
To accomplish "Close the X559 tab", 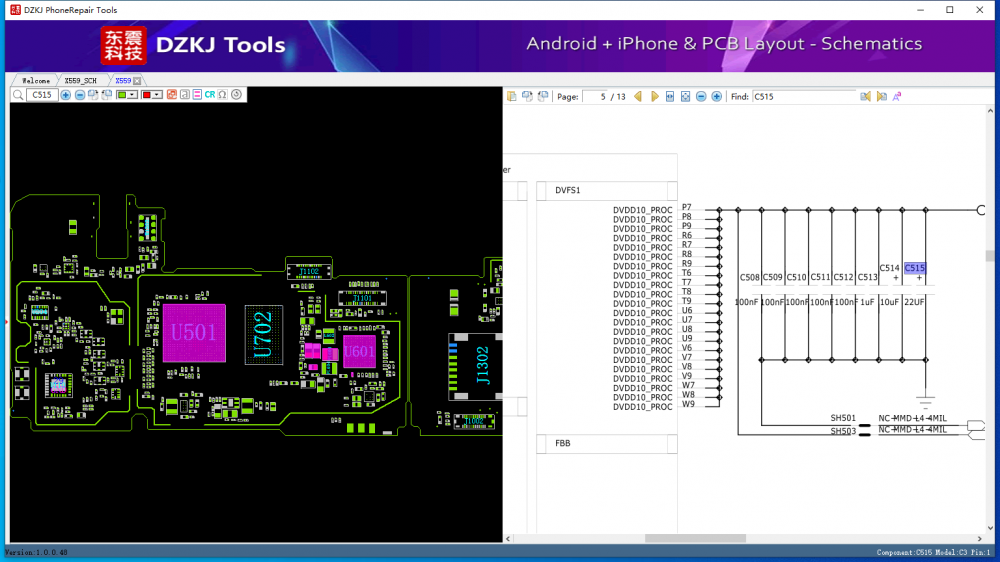I will point(137,80).
